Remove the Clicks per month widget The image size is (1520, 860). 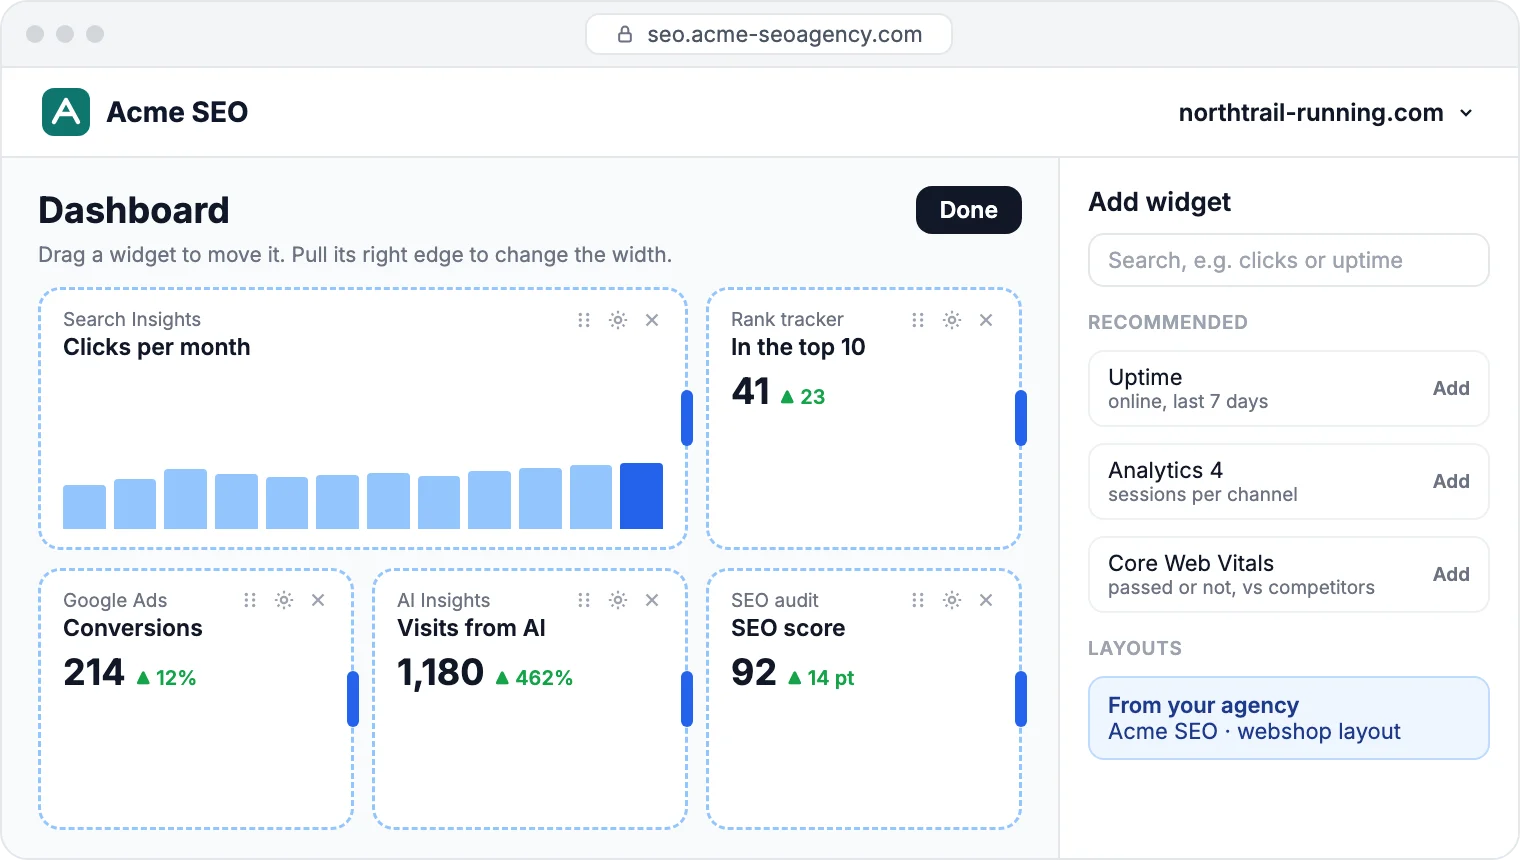pyautogui.click(x=652, y=320)
